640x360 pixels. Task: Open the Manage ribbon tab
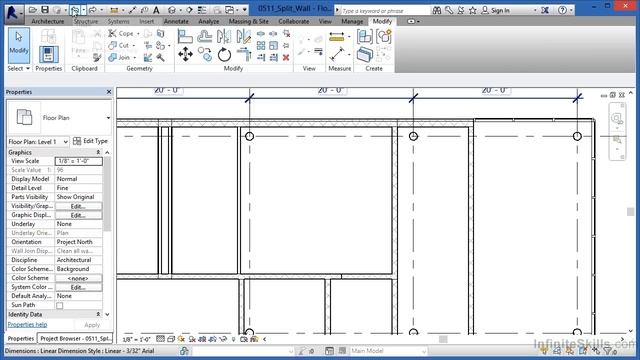(352, 21)
